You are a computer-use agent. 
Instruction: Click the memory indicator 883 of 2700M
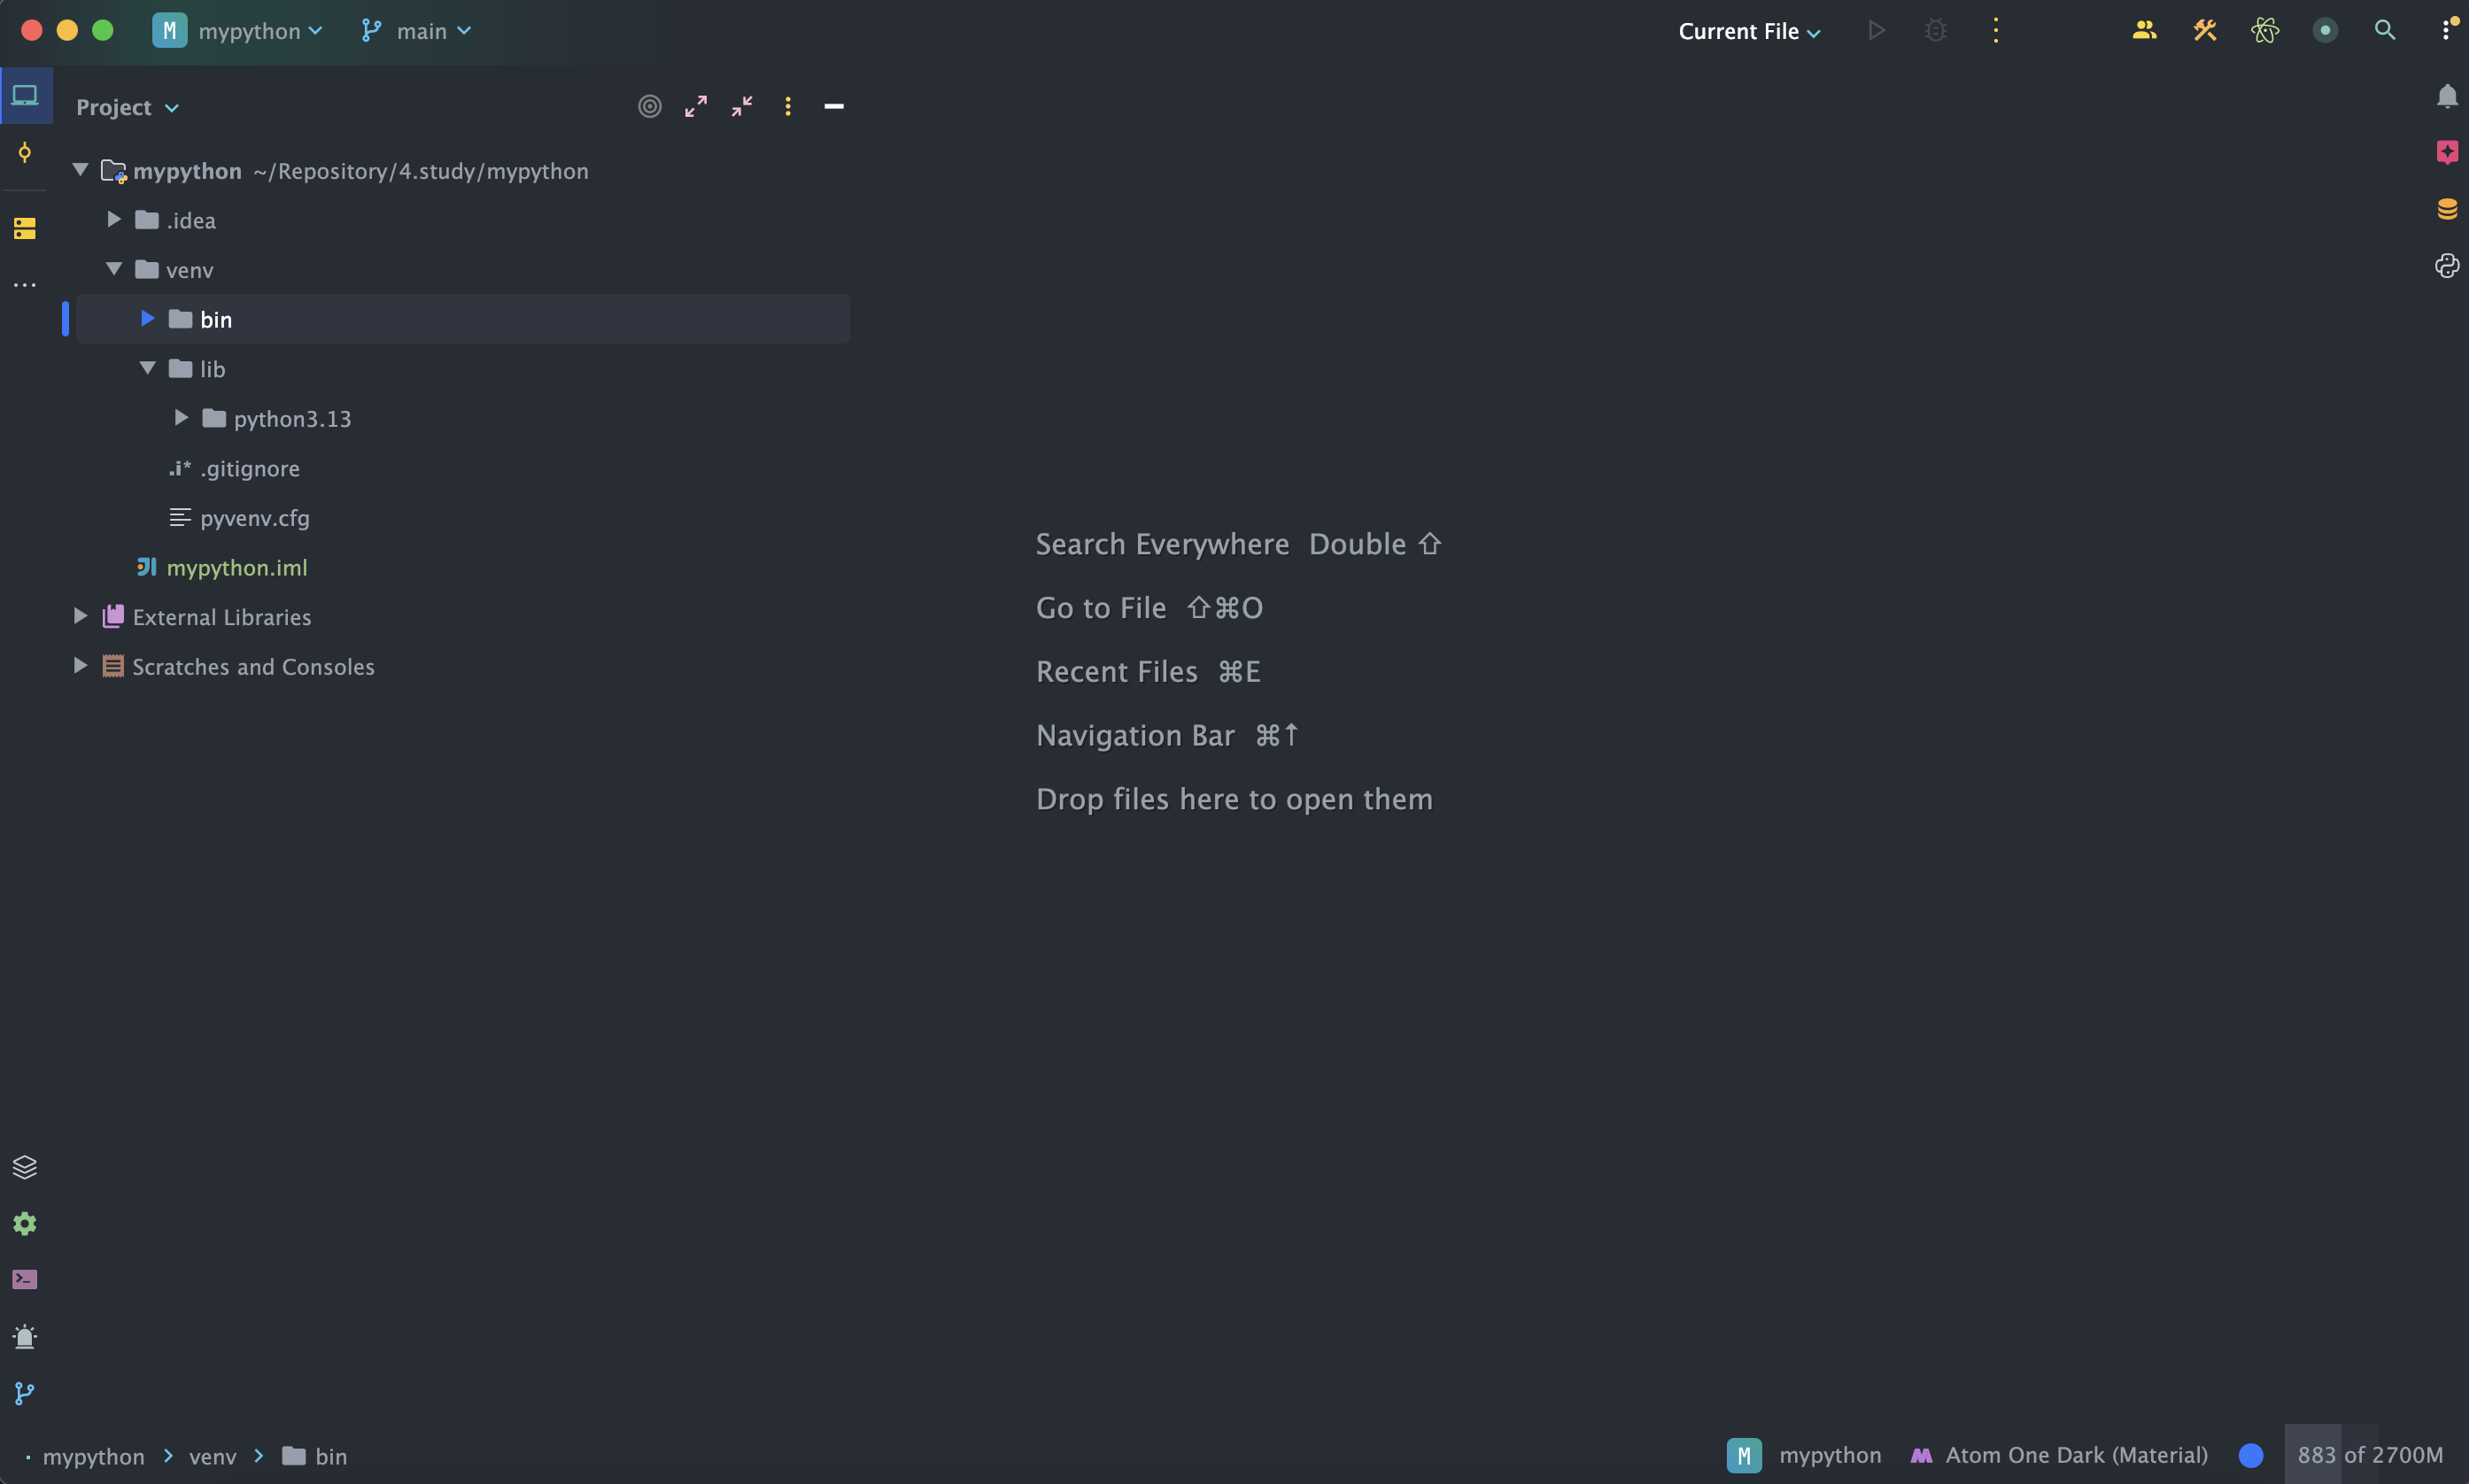[2369, 1455]
